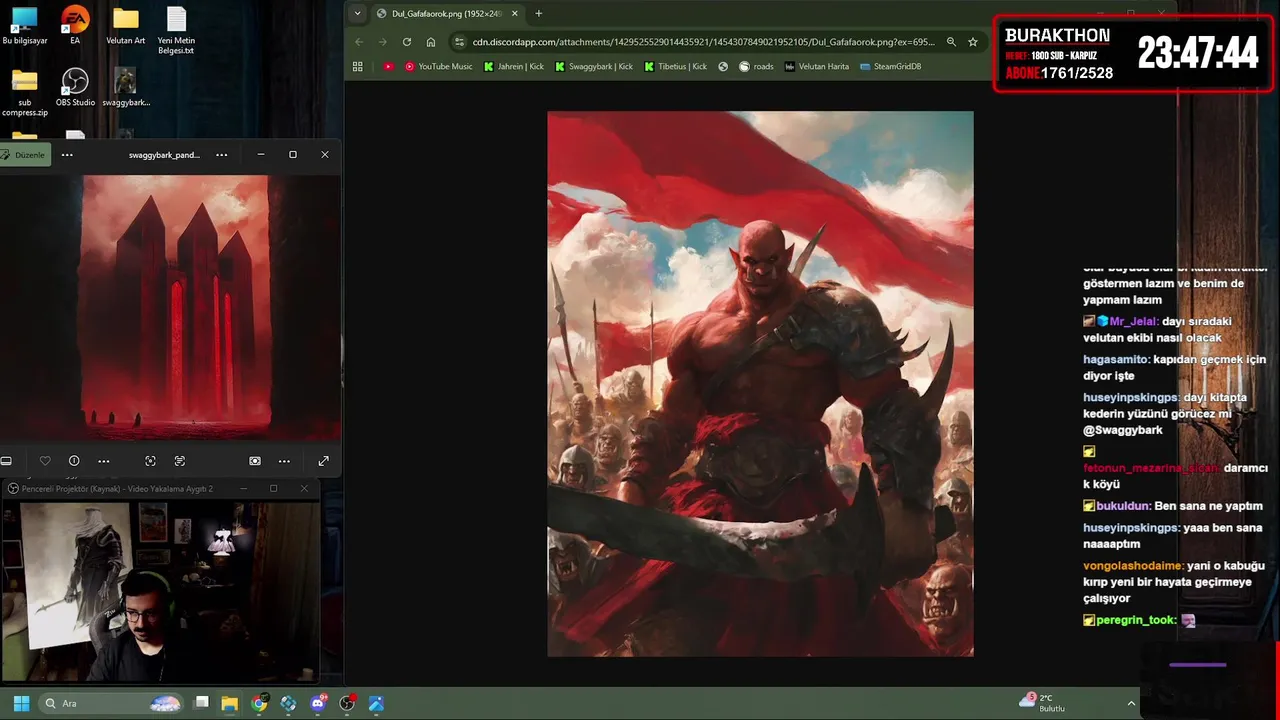Open the red YouTube bookmark icon

click(389, 67)
